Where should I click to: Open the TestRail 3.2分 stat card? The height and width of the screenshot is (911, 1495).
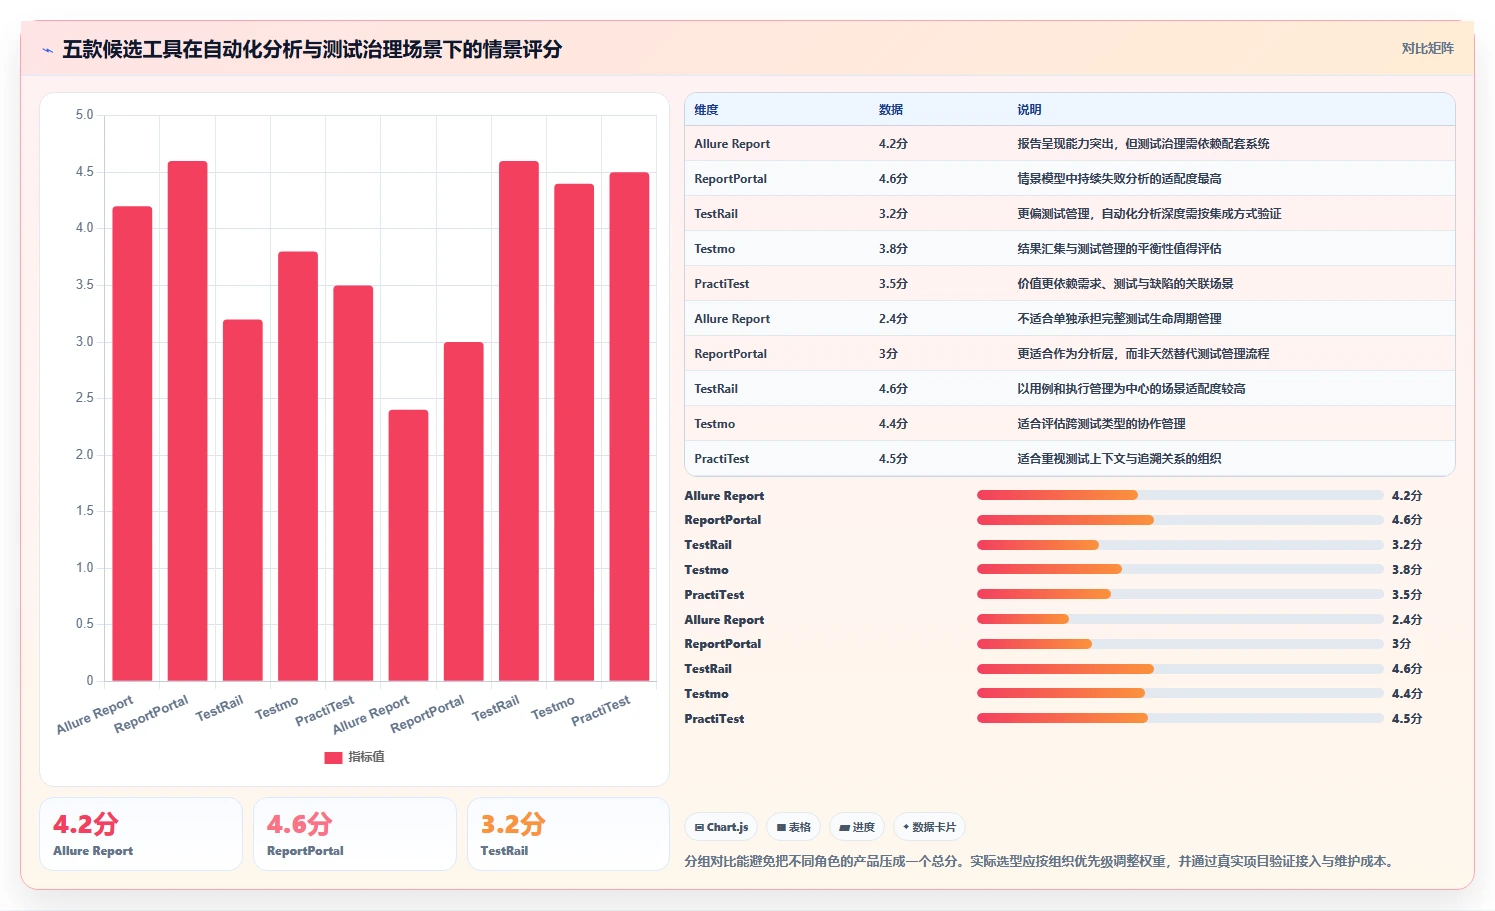(568, 834)
